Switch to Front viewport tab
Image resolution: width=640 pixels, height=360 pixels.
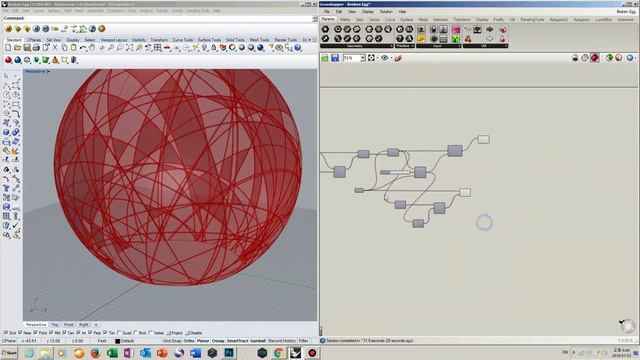pyautogui.click(x=69, y=325)
